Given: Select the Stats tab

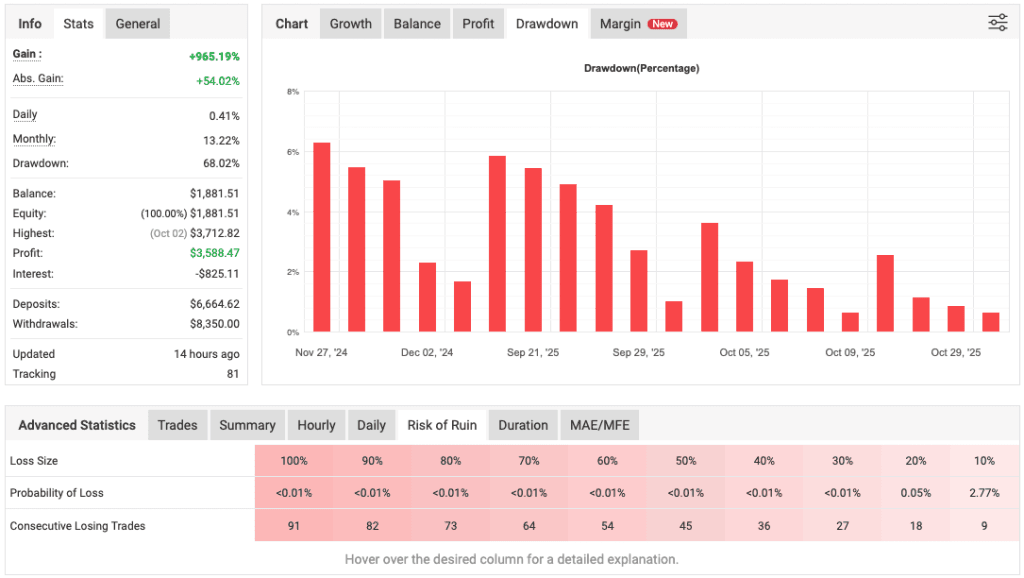Looking at the screenshot, I should [x=78, y=24].
